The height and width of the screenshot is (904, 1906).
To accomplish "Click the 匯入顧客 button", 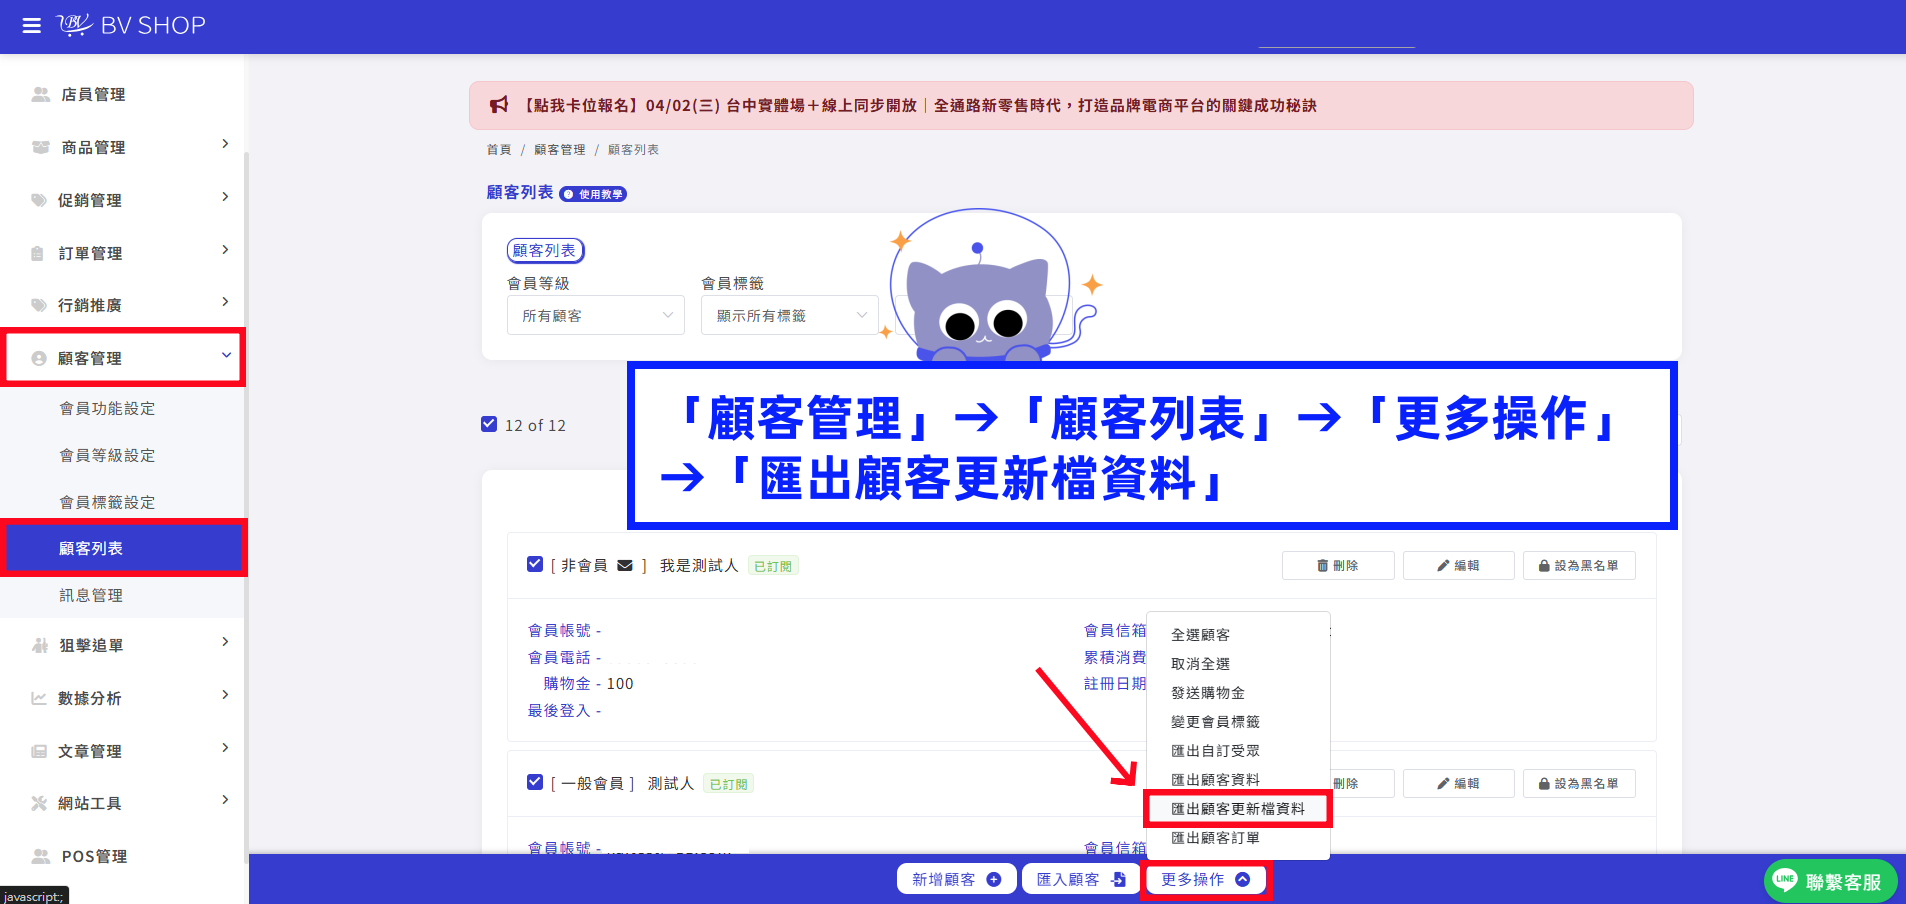I will pos(1082,879).
